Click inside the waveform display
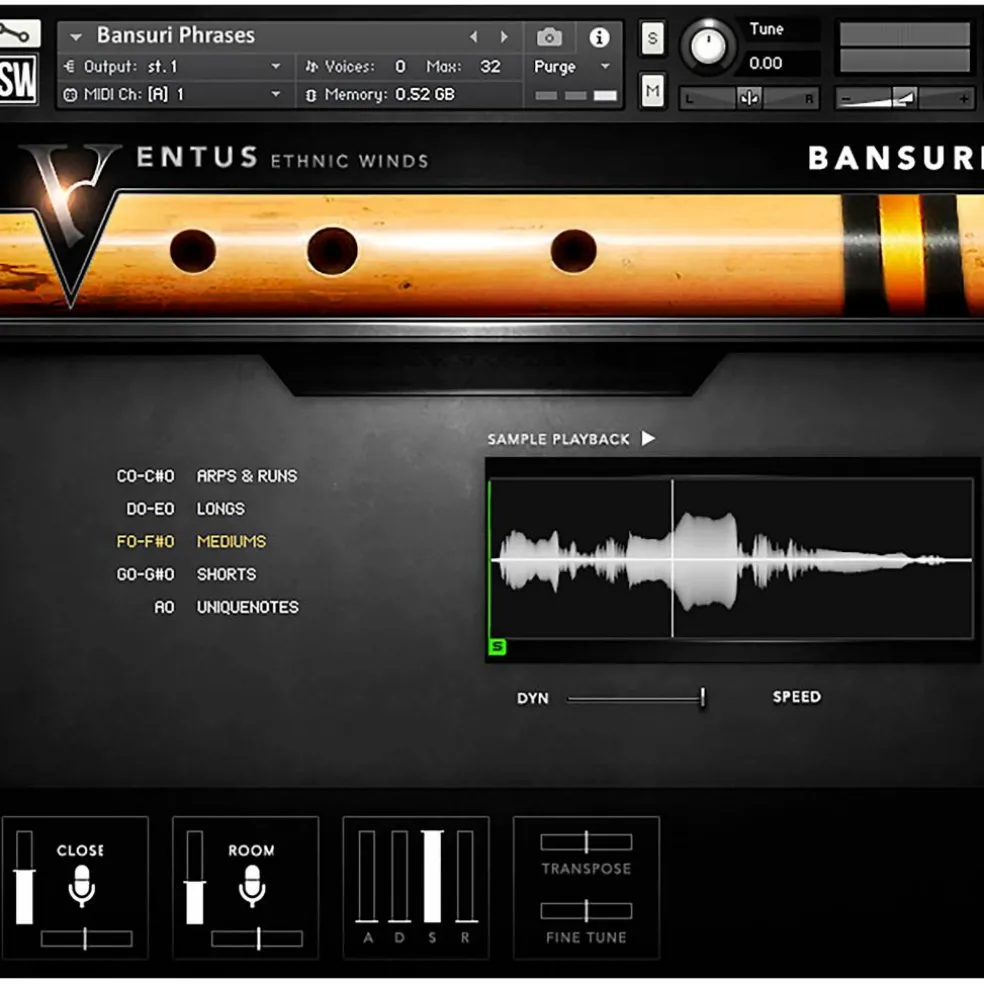 pos(731,559)
